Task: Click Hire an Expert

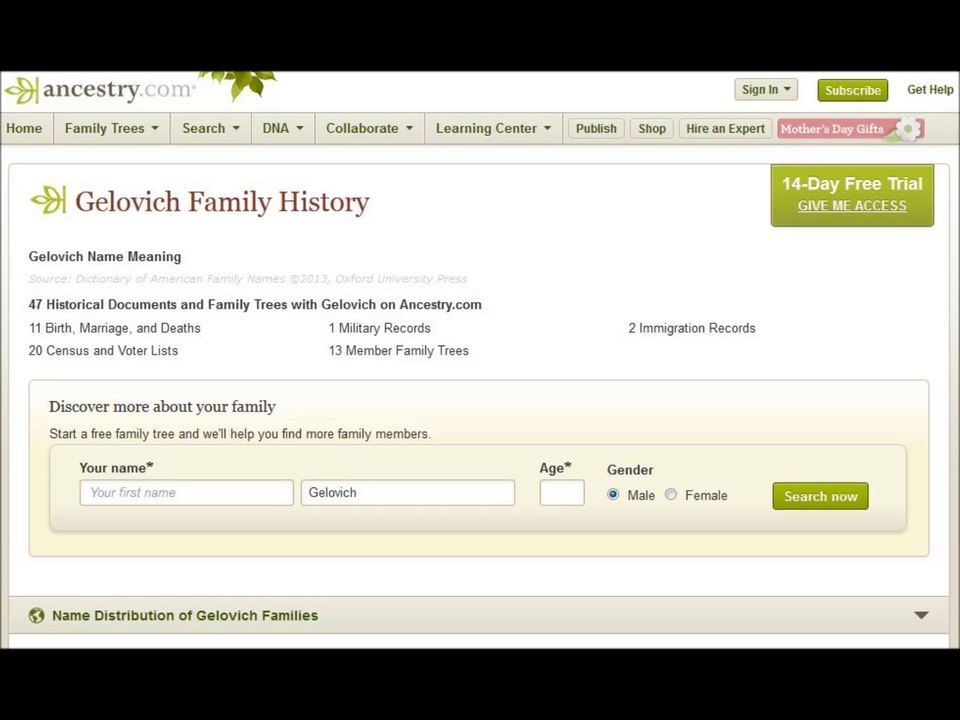Action: point(725,129)
